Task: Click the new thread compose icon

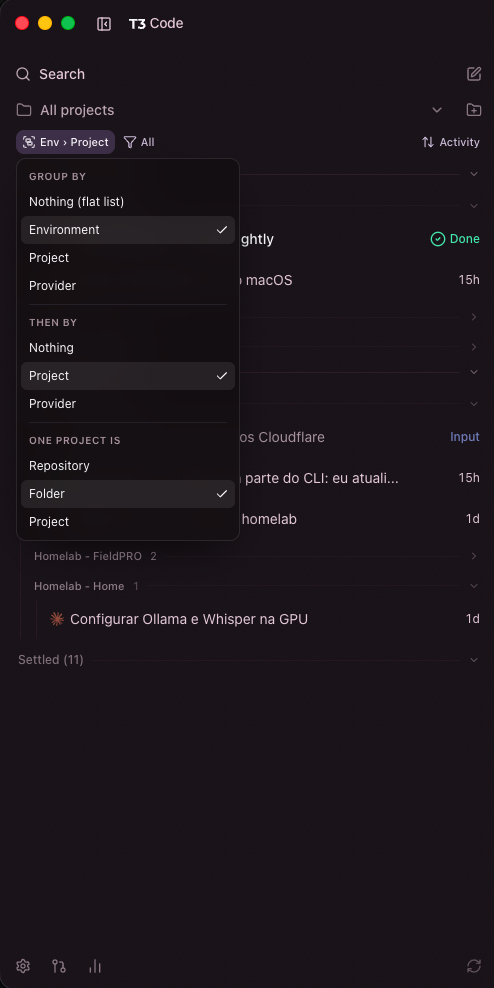Action: point(474,74)
